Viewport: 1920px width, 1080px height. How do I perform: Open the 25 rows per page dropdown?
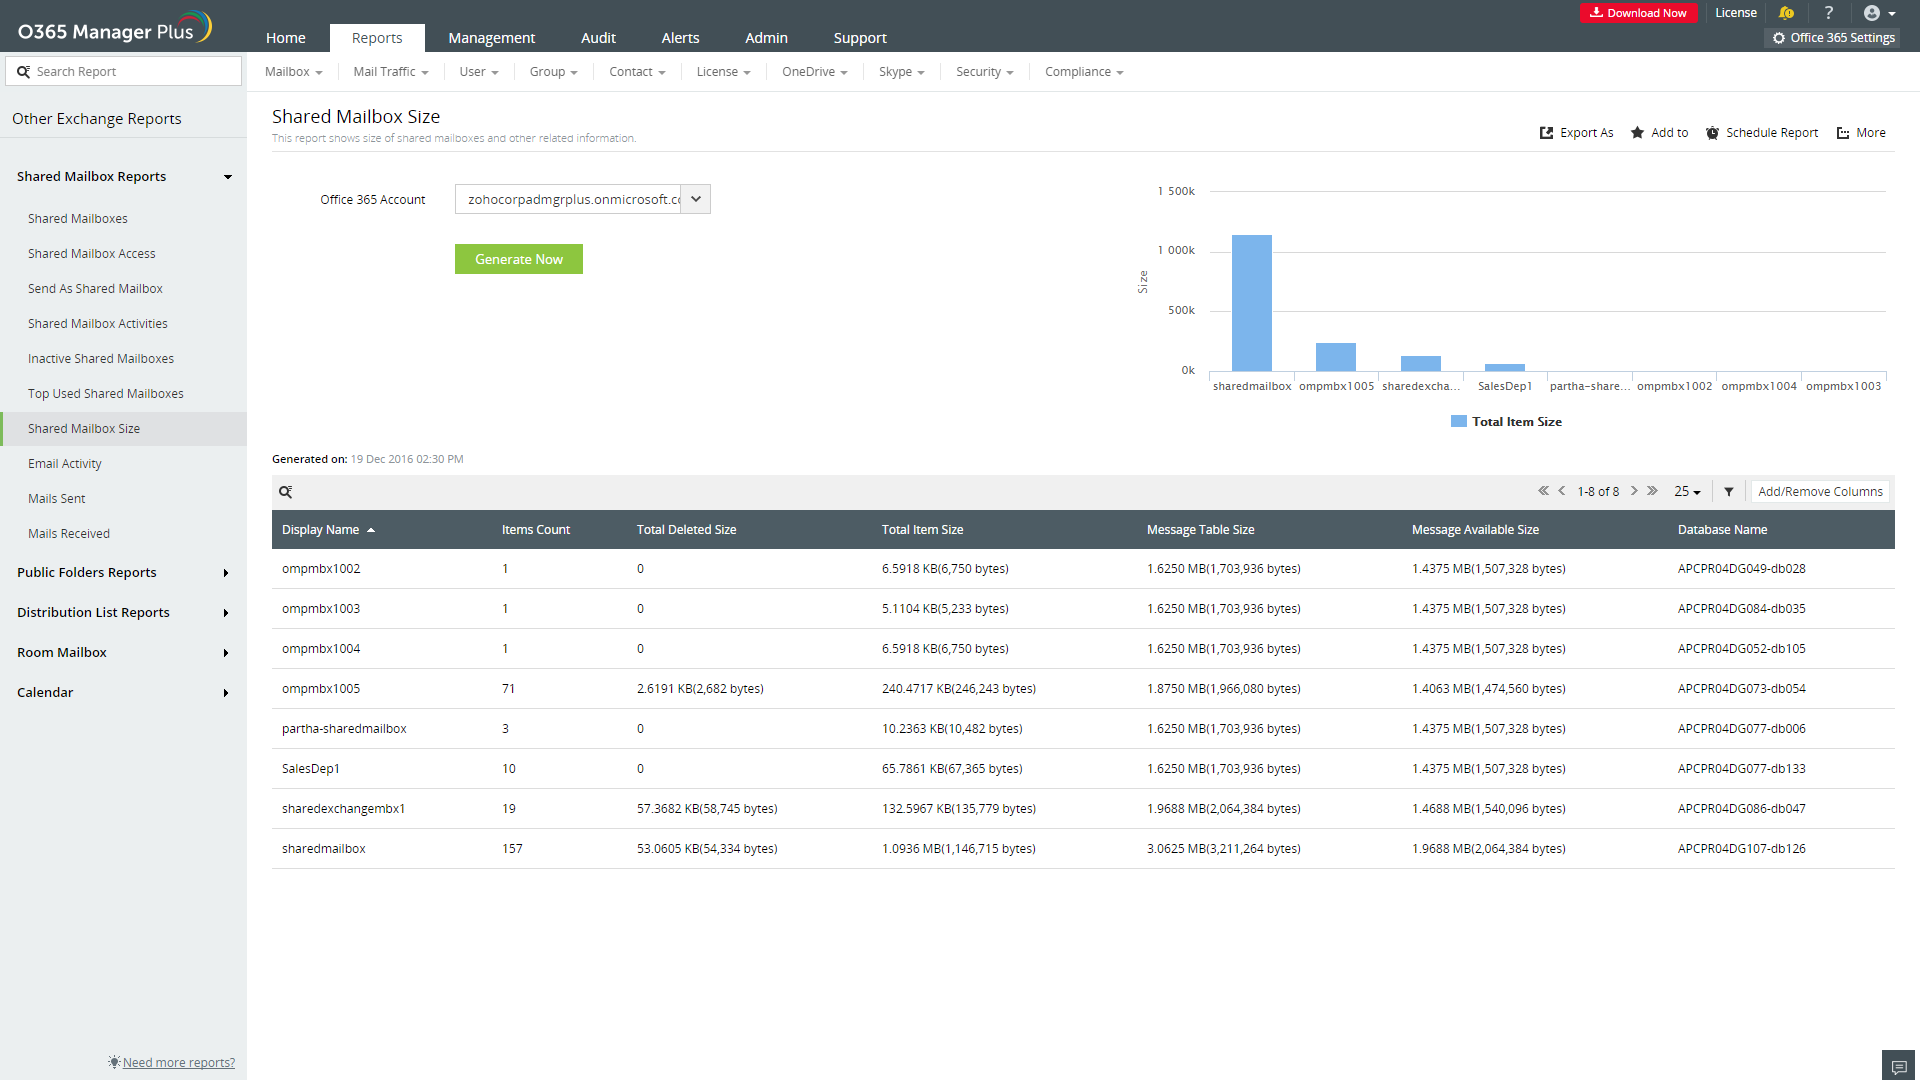(x=1687, y=492)
